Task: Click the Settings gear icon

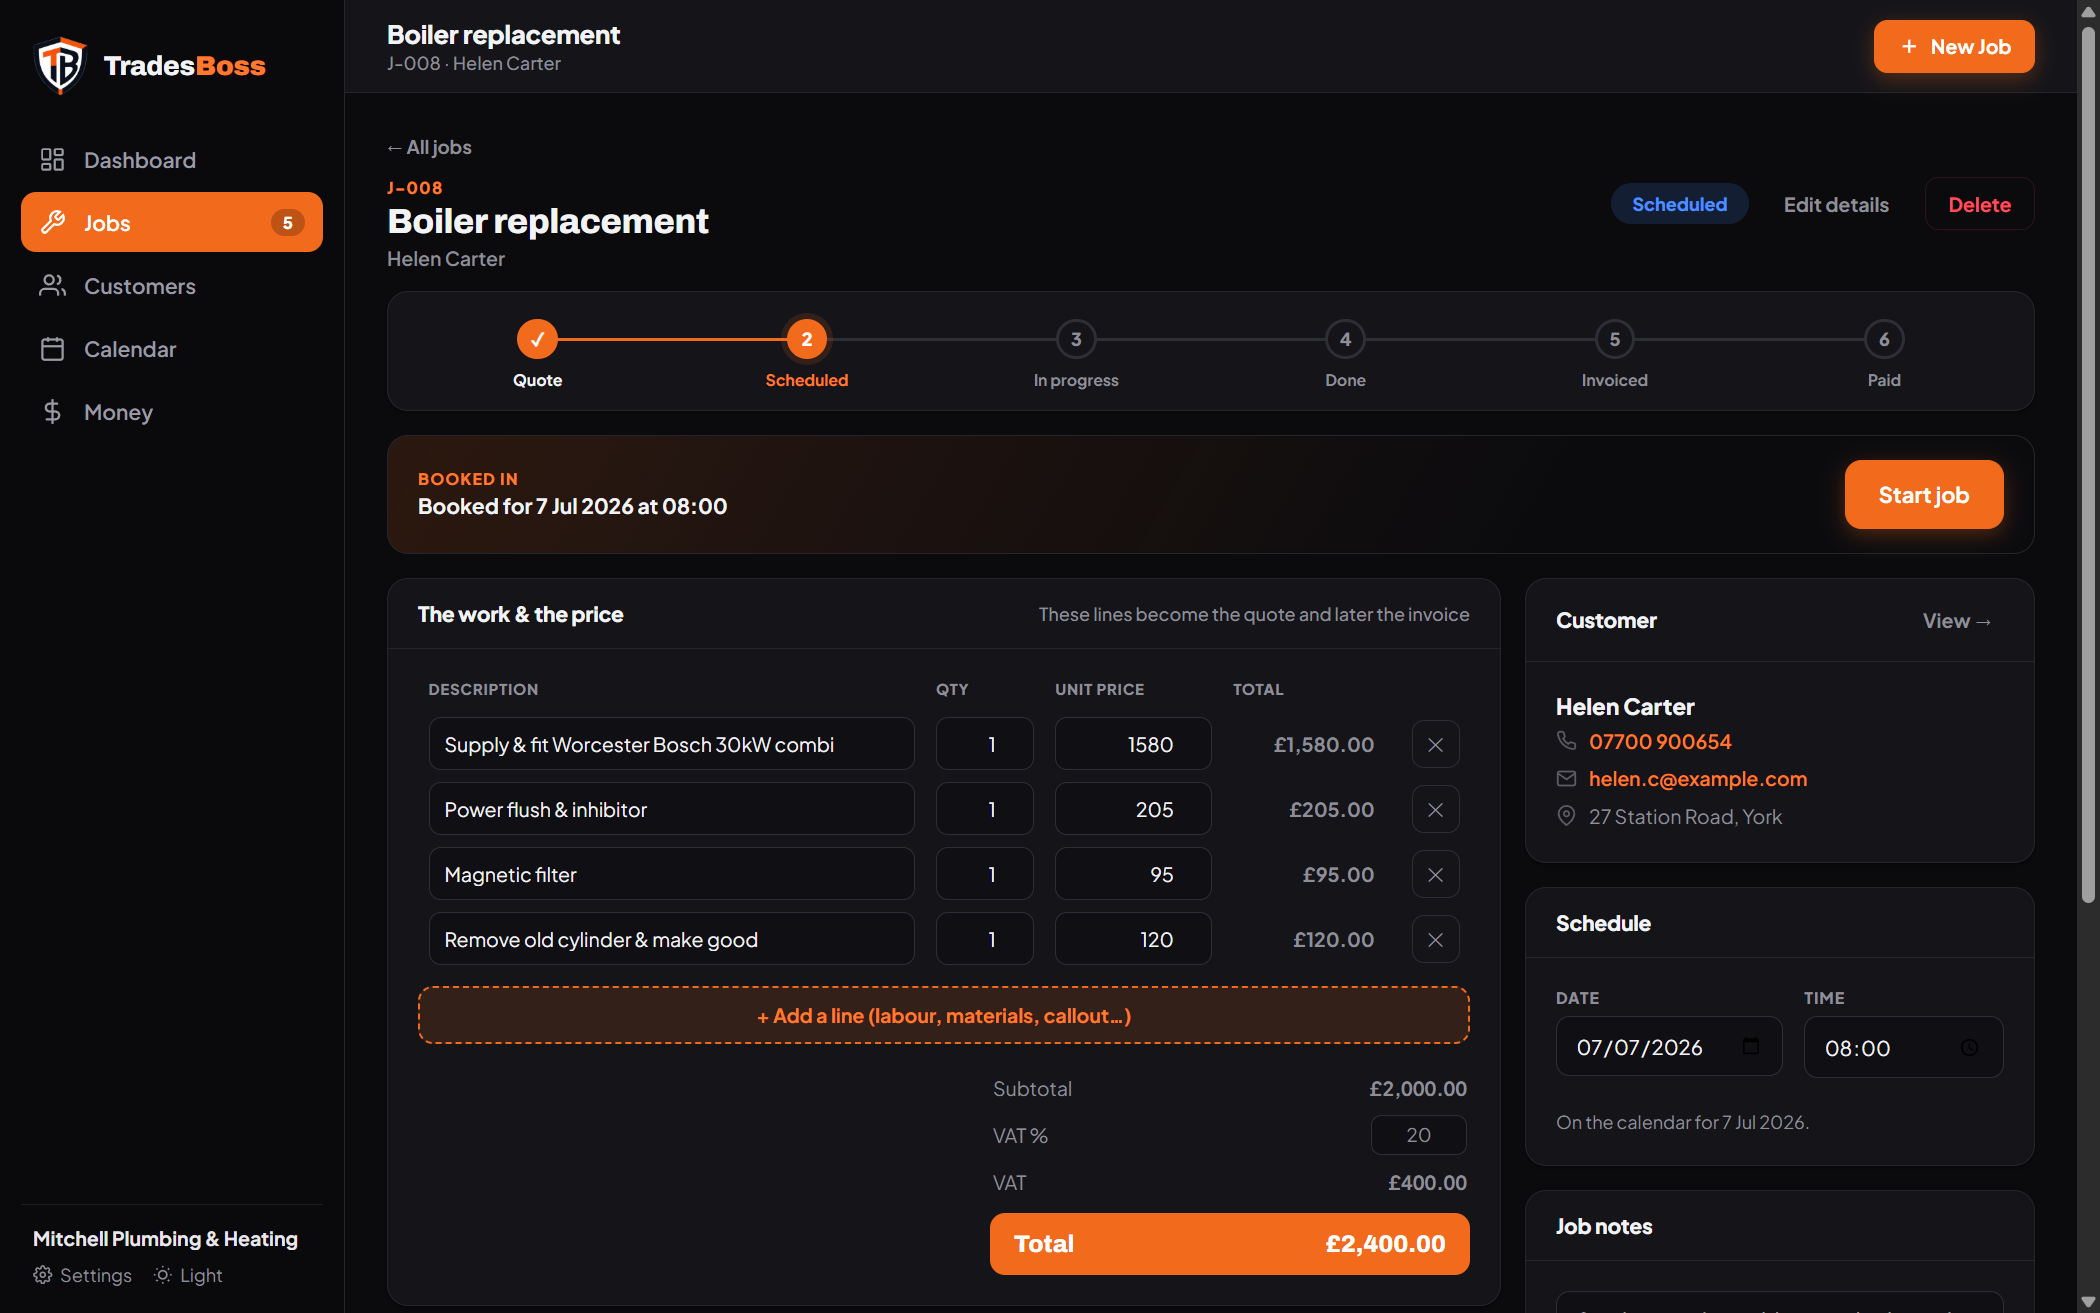Action: [x=43, y=1275]
